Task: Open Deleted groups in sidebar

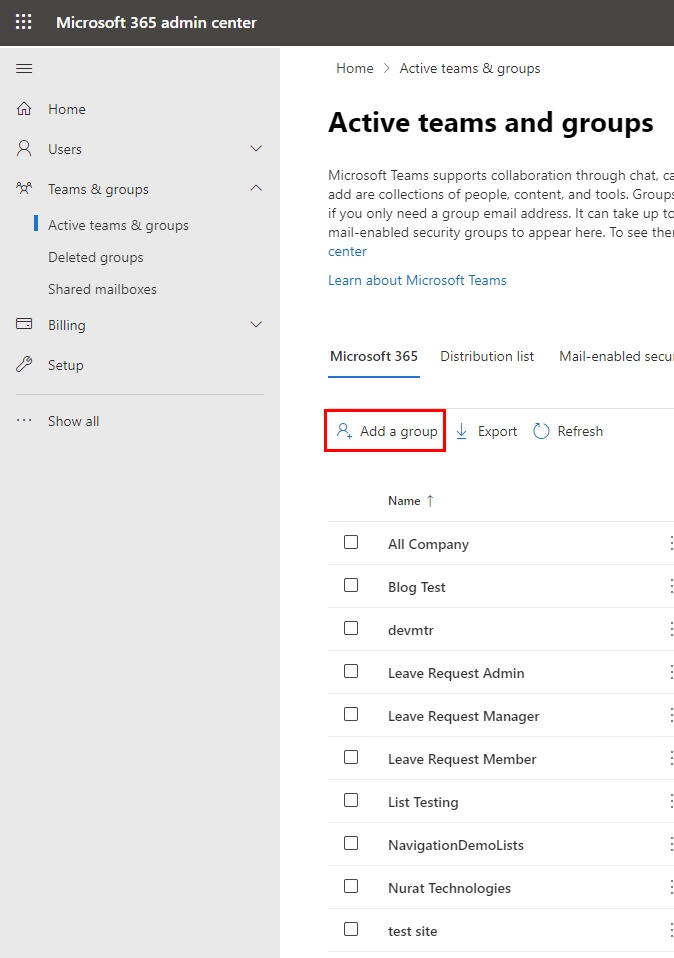Action: pos(96,257)
